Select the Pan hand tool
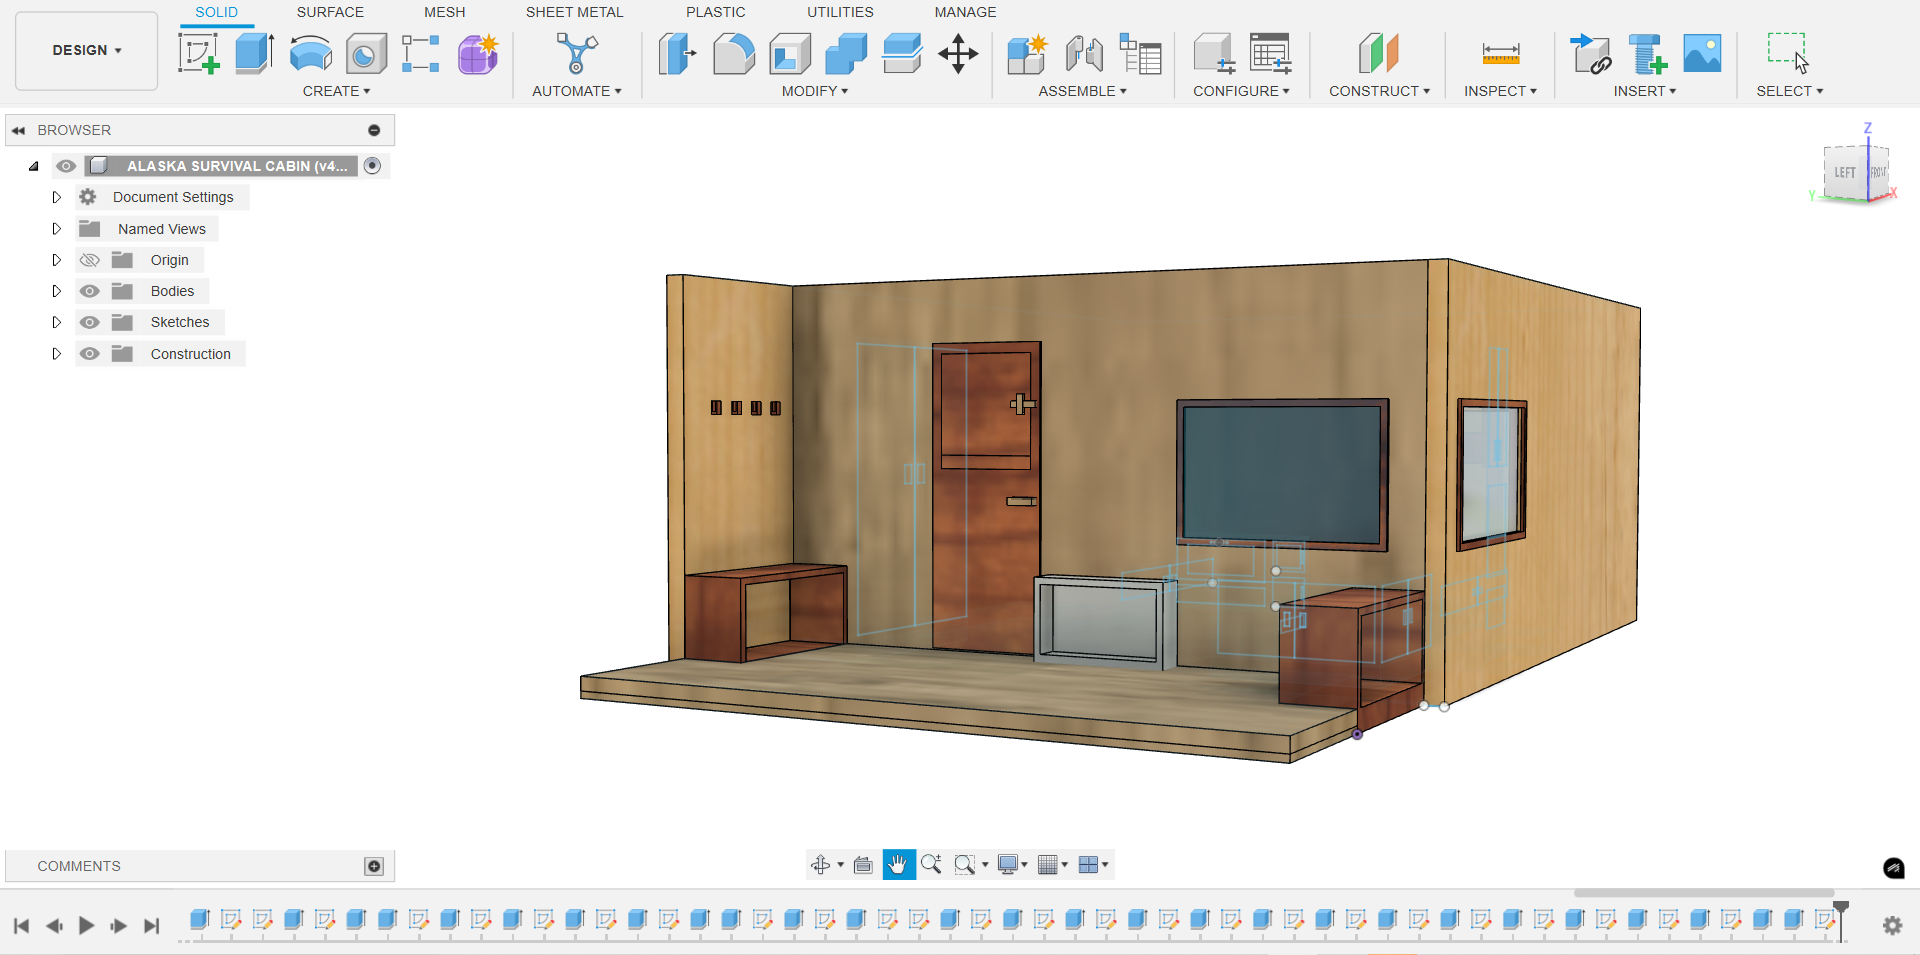 point(898,865)
